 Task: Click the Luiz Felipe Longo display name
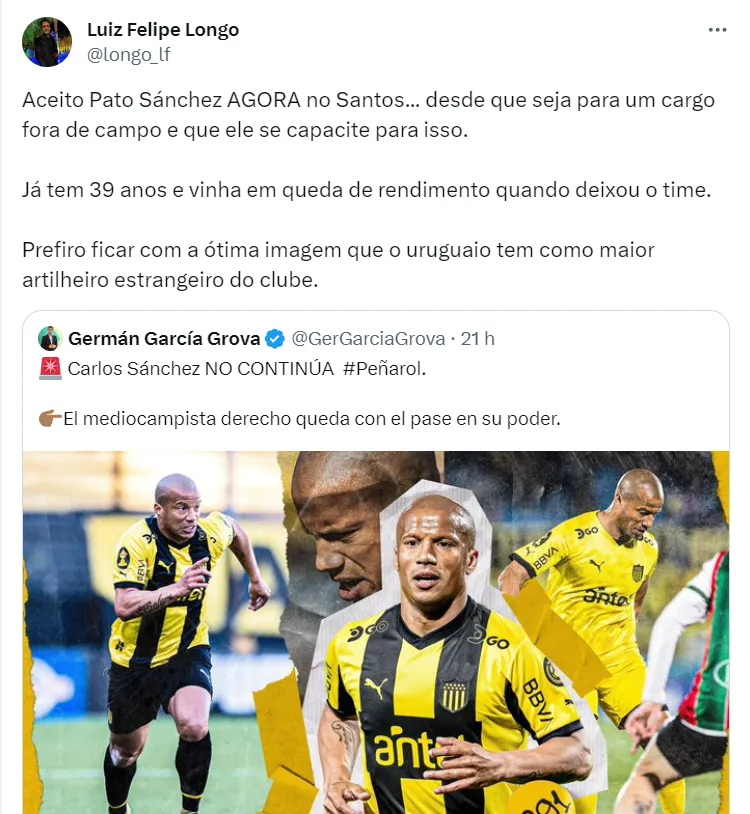(163, 30)
